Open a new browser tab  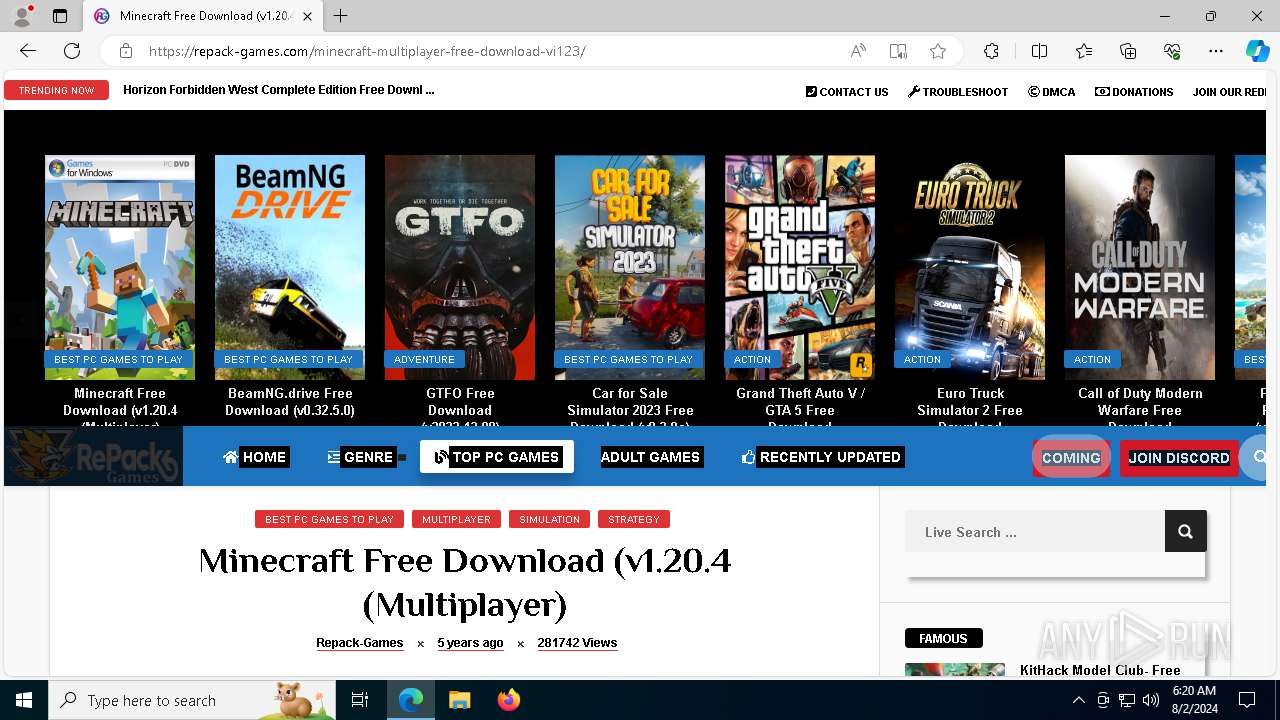pyautogui.click(x=341, y=16)
